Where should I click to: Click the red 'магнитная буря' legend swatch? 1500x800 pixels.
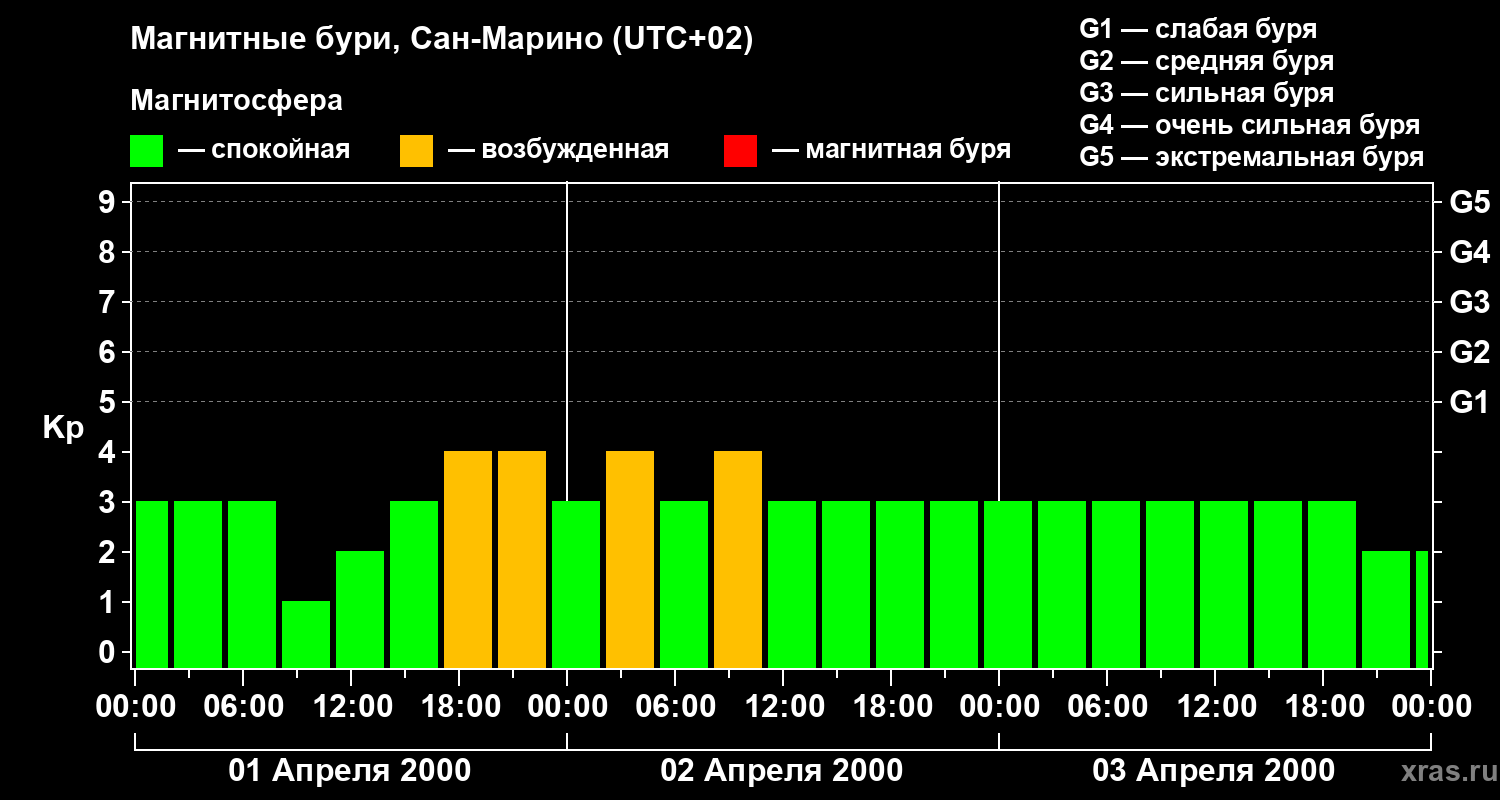[740, 151]
